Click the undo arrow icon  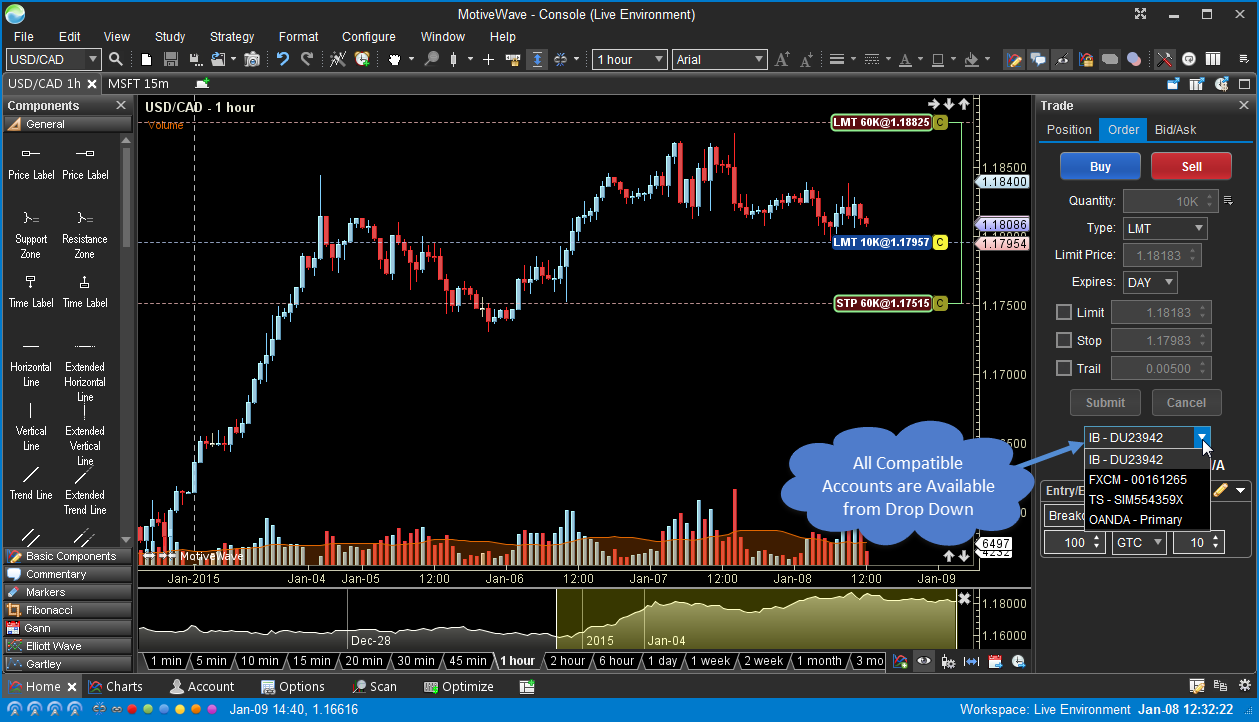click(283, 60)
